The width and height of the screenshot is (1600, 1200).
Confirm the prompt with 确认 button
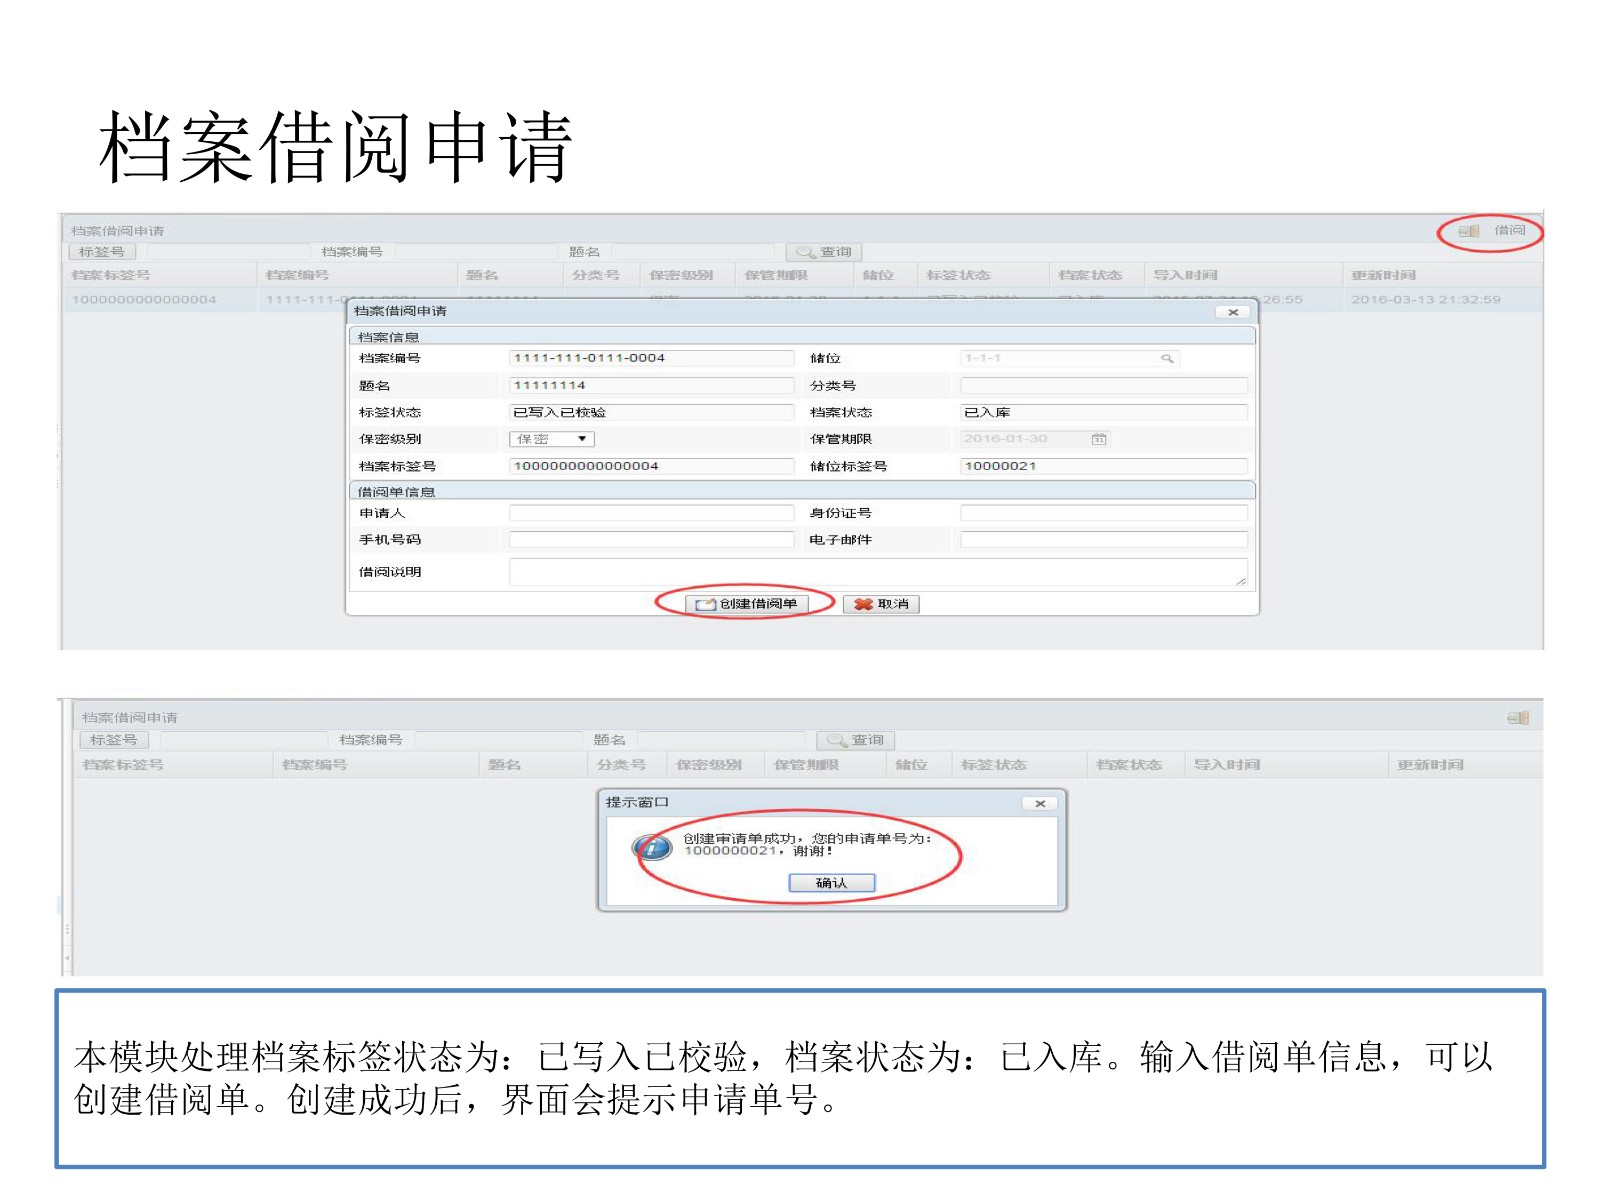pos(831,883)
